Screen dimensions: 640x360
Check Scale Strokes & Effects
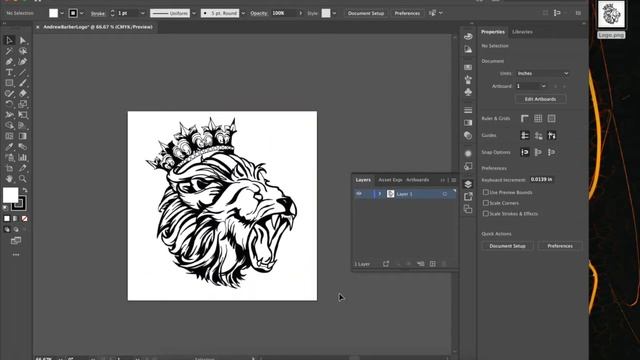(486, 213)
